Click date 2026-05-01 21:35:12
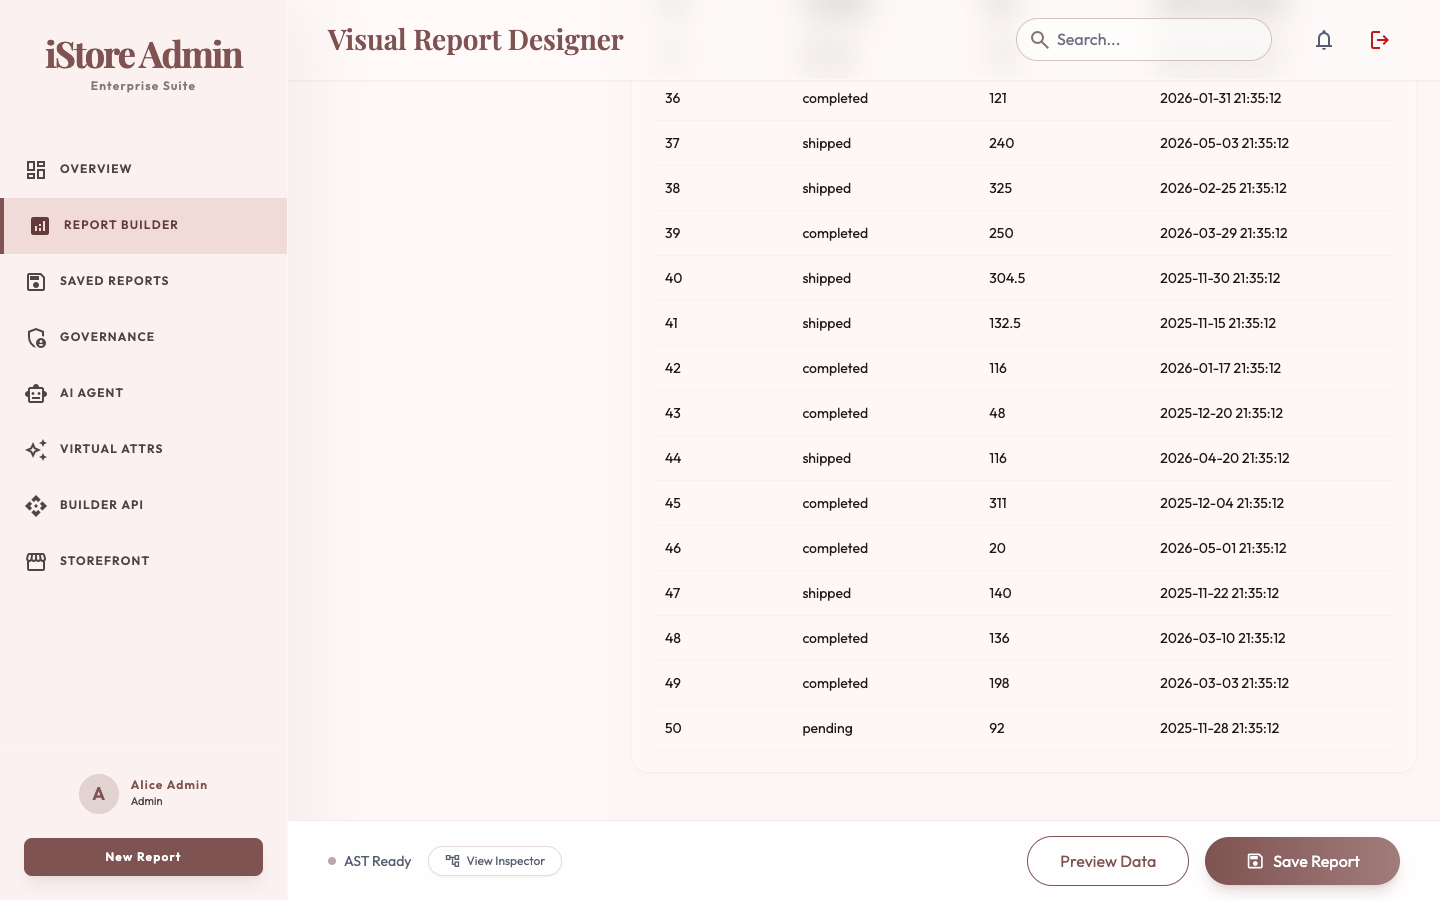Image resolution: width=1440 pixels, height=900 pixels. (x=1223, y=548)
